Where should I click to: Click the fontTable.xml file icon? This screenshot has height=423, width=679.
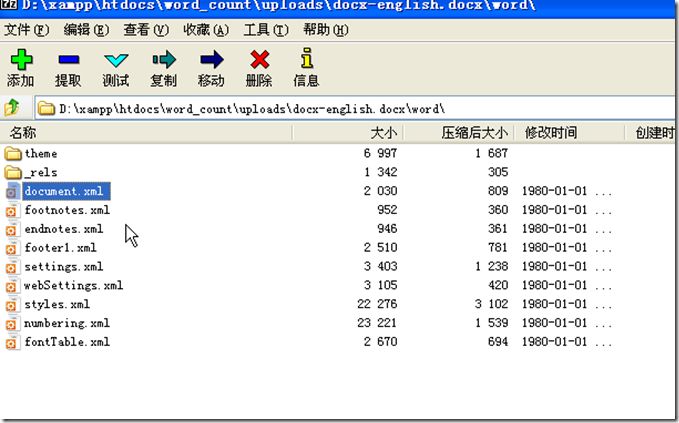tap(12, 342)
